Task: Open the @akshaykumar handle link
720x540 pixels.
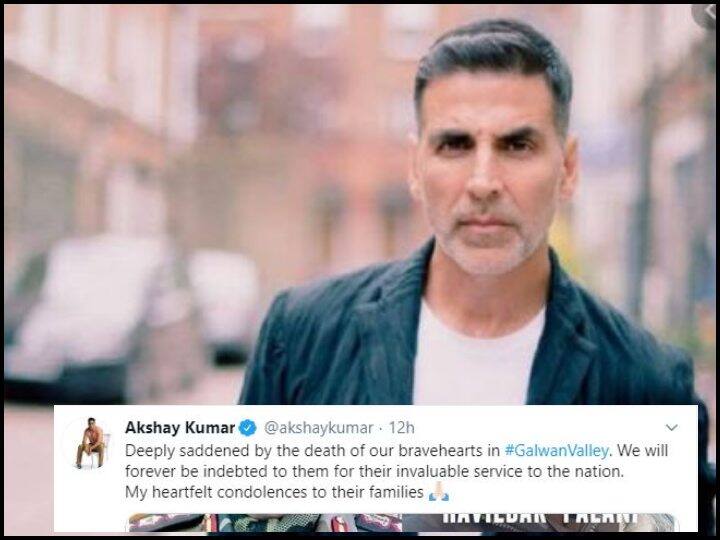Action: point(318,428)
